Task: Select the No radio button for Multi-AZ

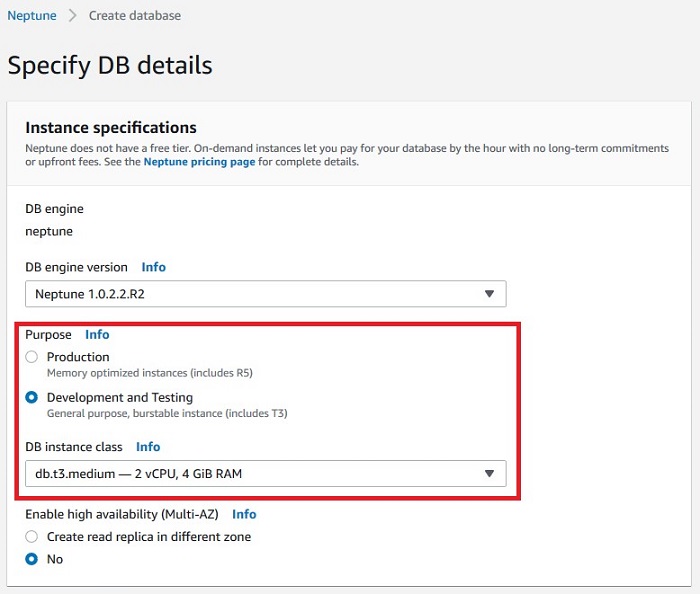Action: 32,559
